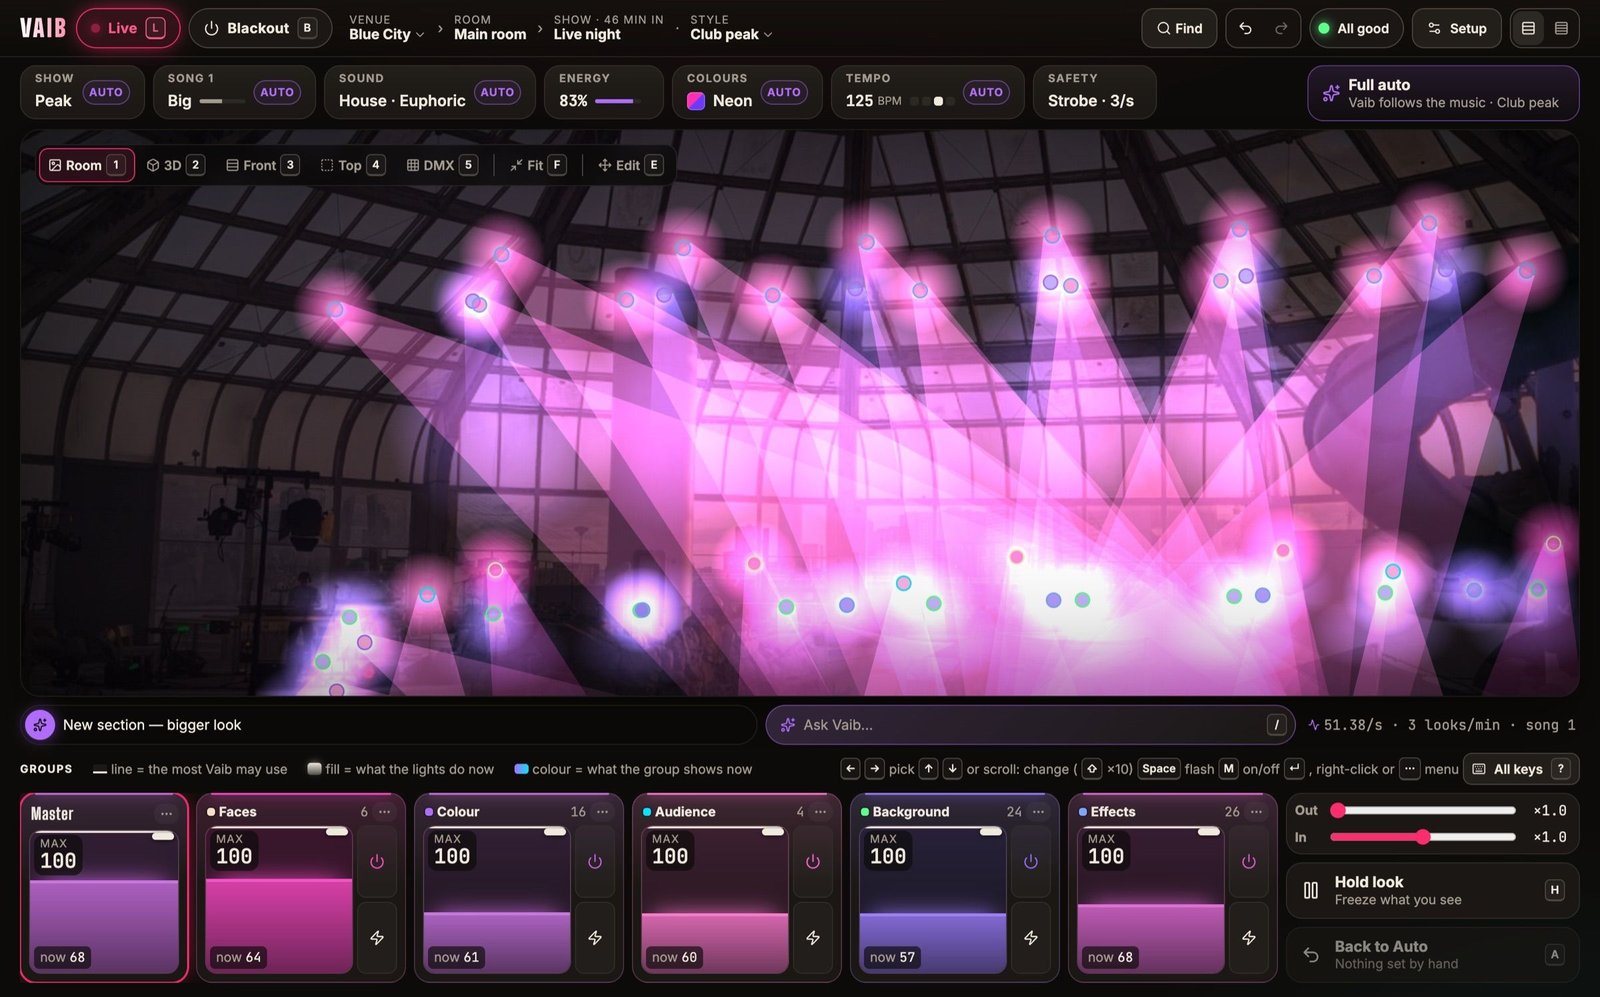Click the Faces group power icon
The image size is (1600, 997).
coord(377,861)
